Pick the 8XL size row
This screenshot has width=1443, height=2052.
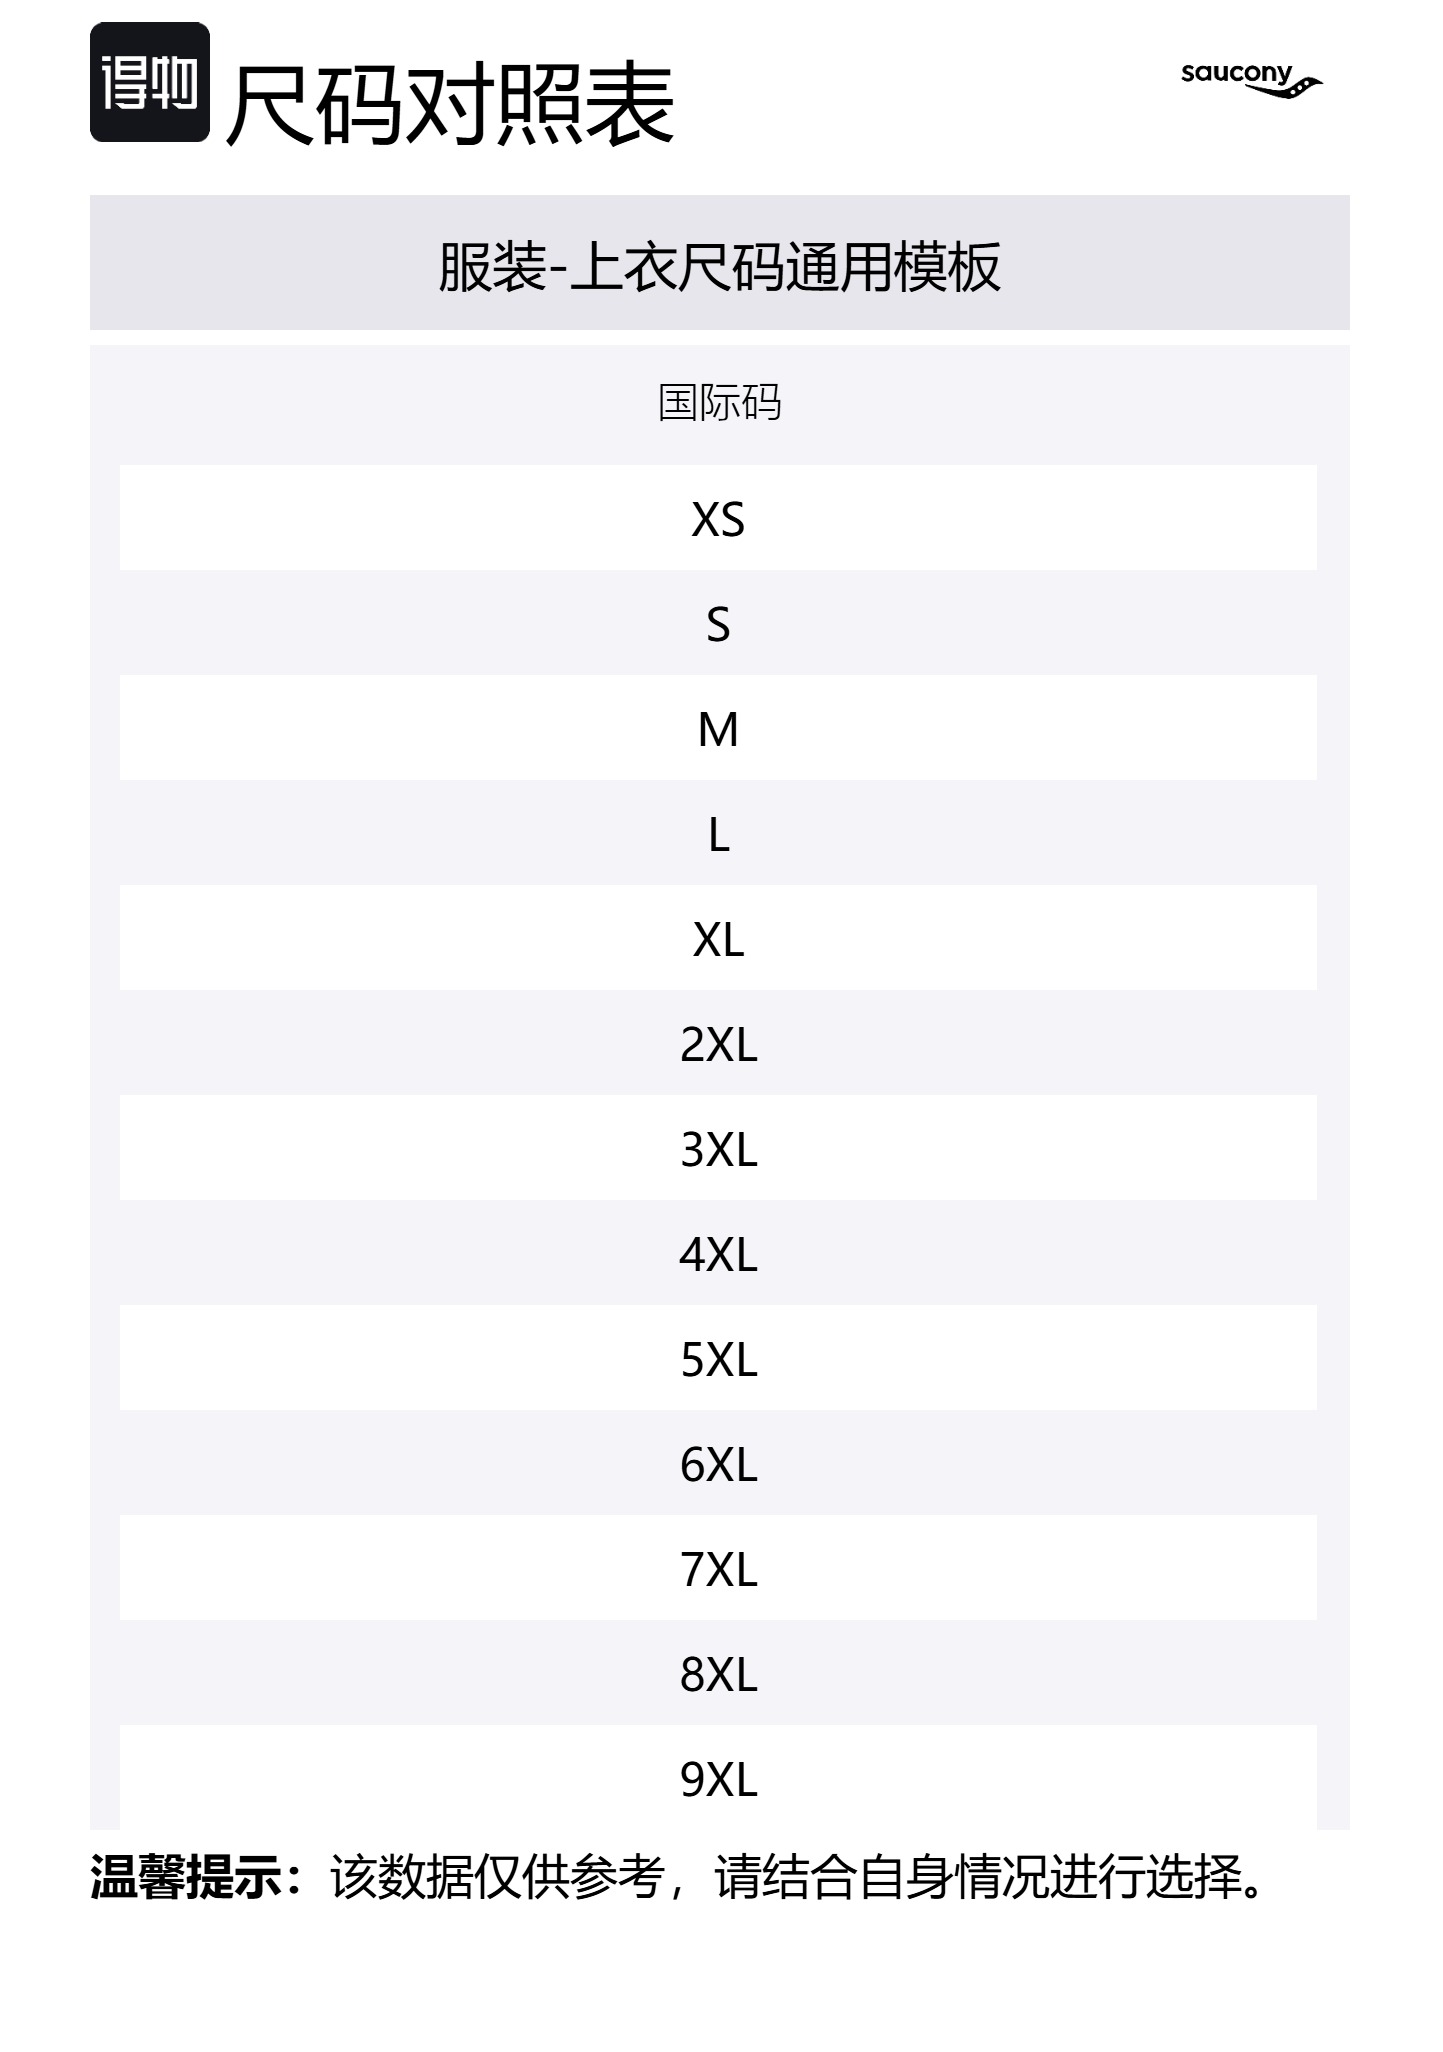click(718, 1674)
